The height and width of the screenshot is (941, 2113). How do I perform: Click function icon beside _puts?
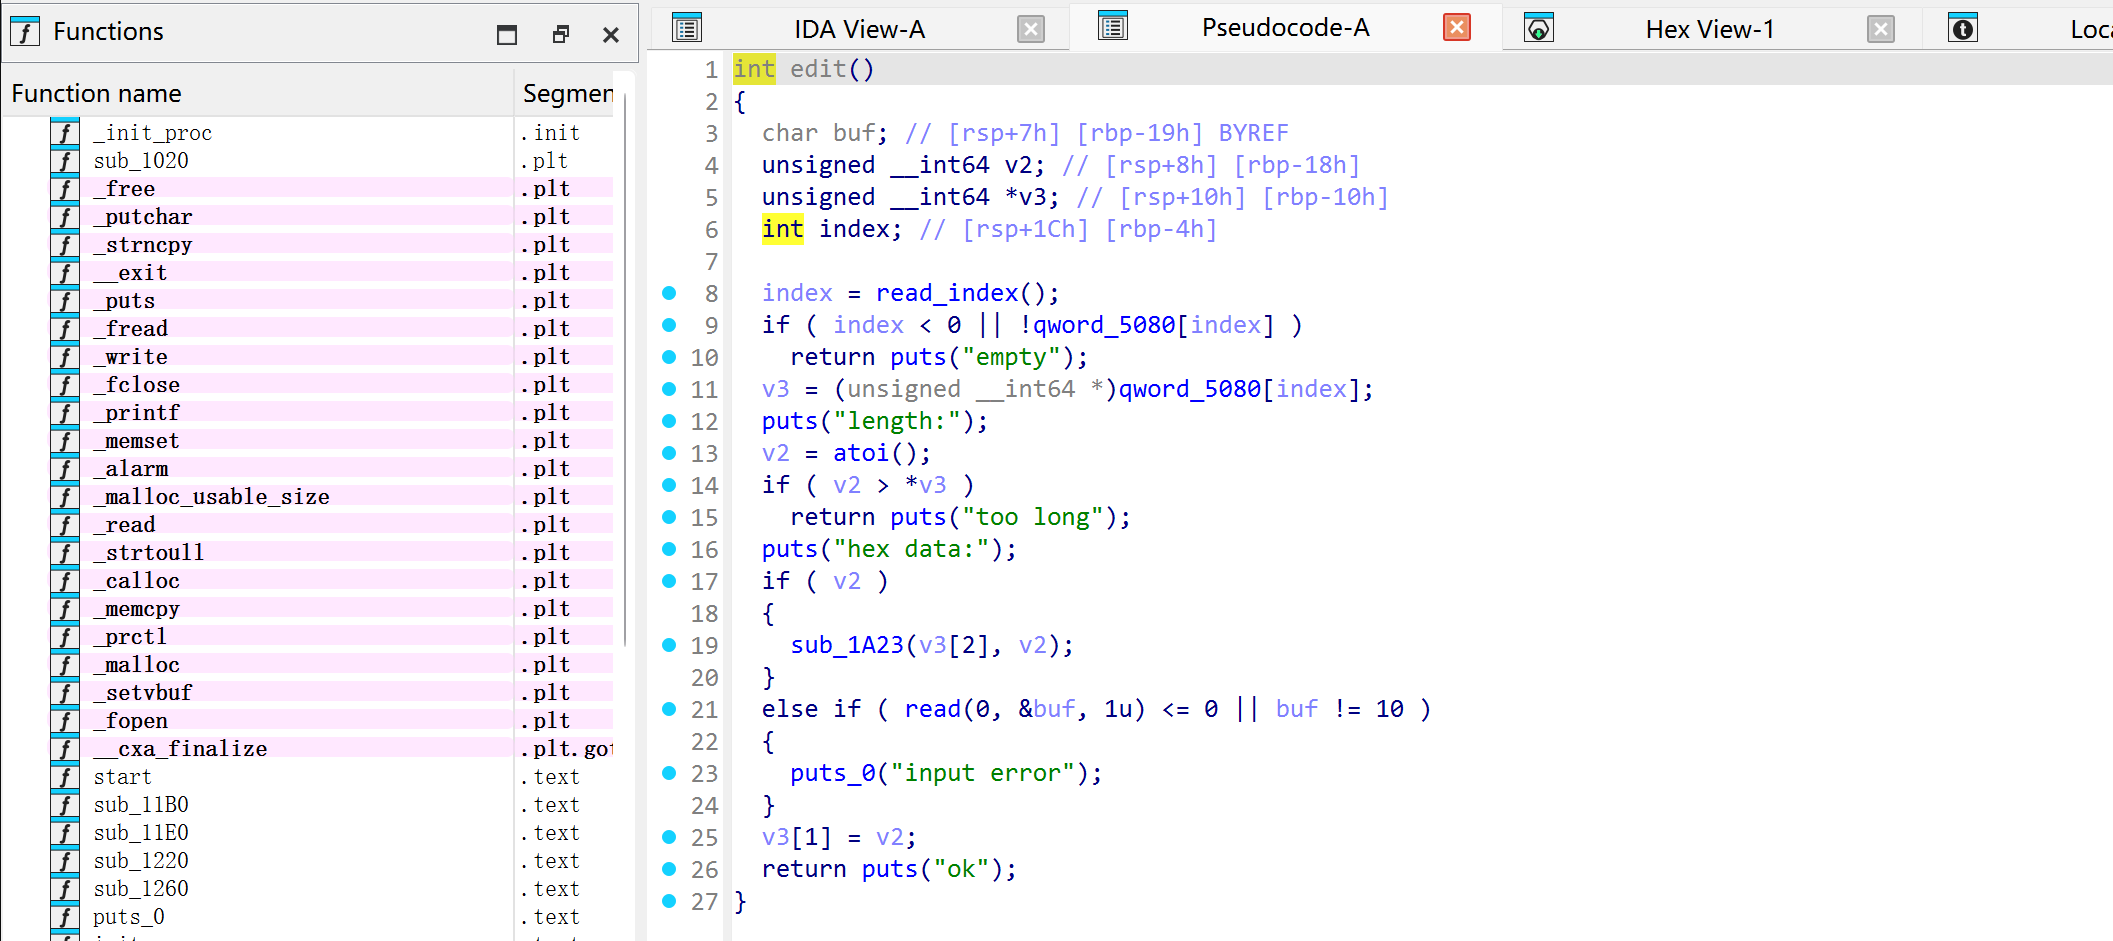point(65,301)
